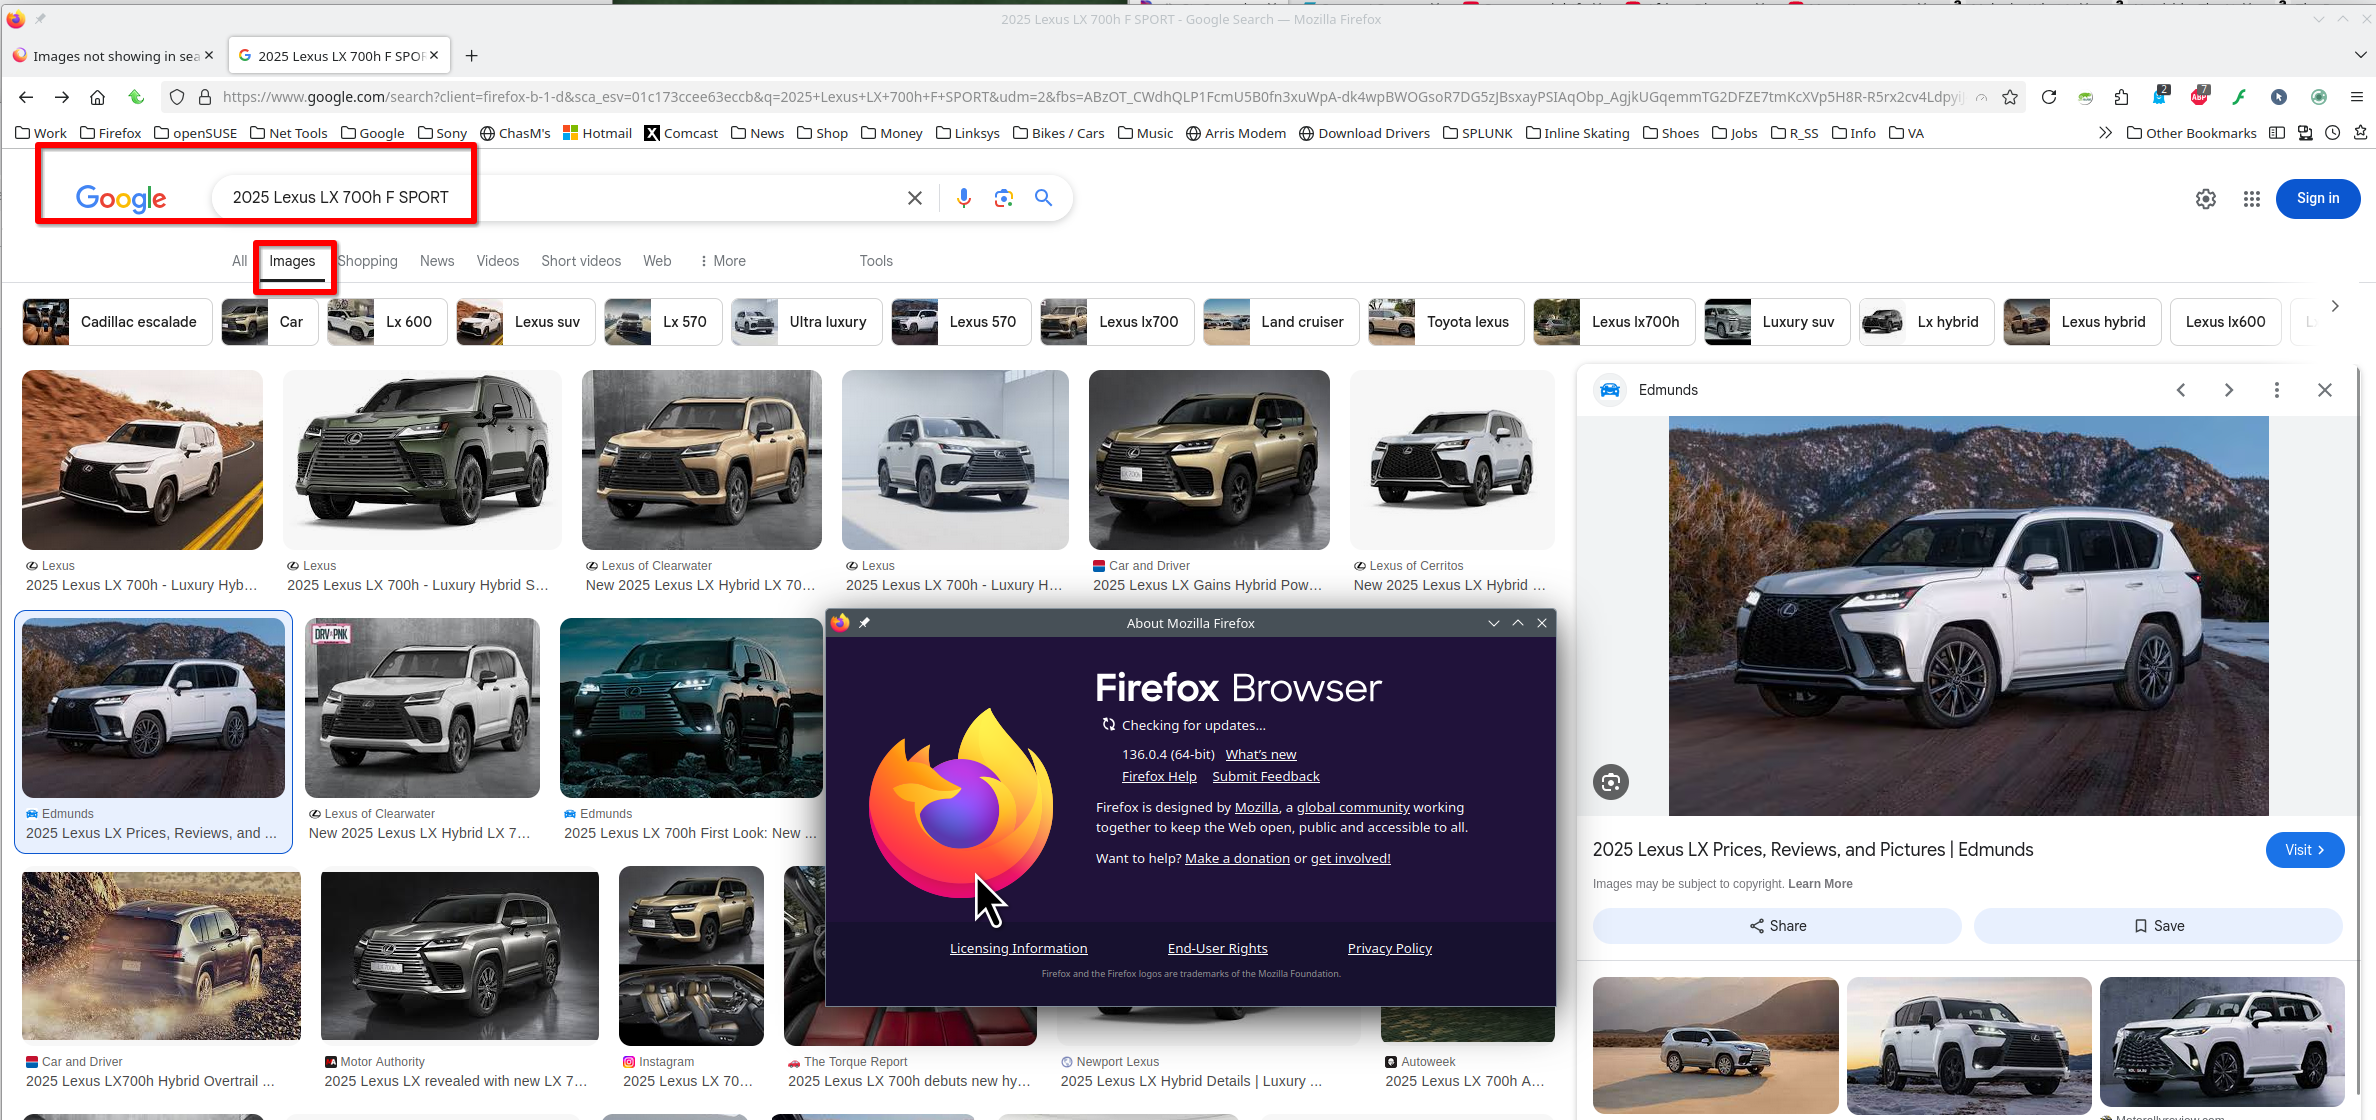This screenshot has height=1120, width=2376.
Task: Click the Visit button for Edmunds
Action: 2305,850
